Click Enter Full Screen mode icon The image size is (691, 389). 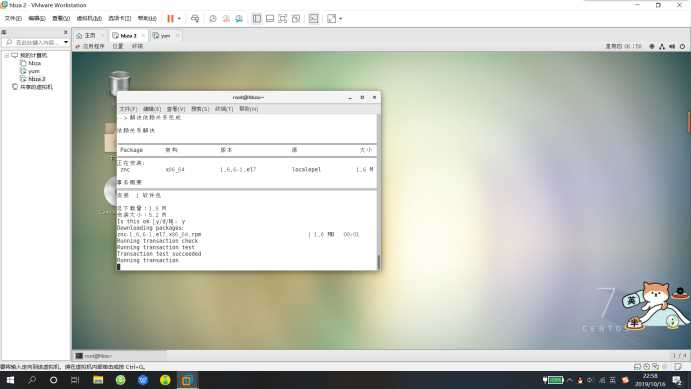(x=283, y=19)
